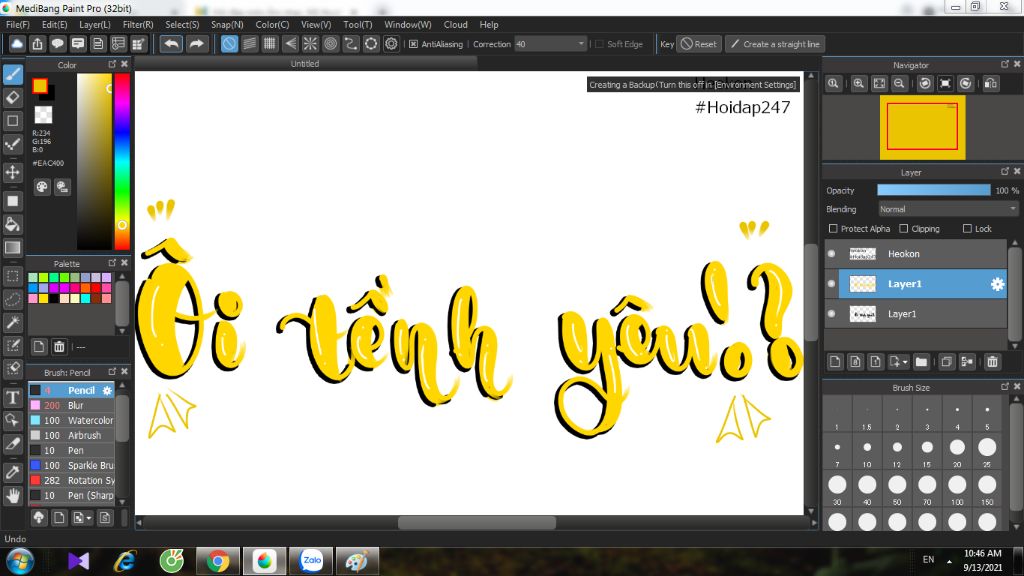Viewport: 1024px width, 576px height.
Task: Enable Clipping checkbox
Action: [904, 229]
